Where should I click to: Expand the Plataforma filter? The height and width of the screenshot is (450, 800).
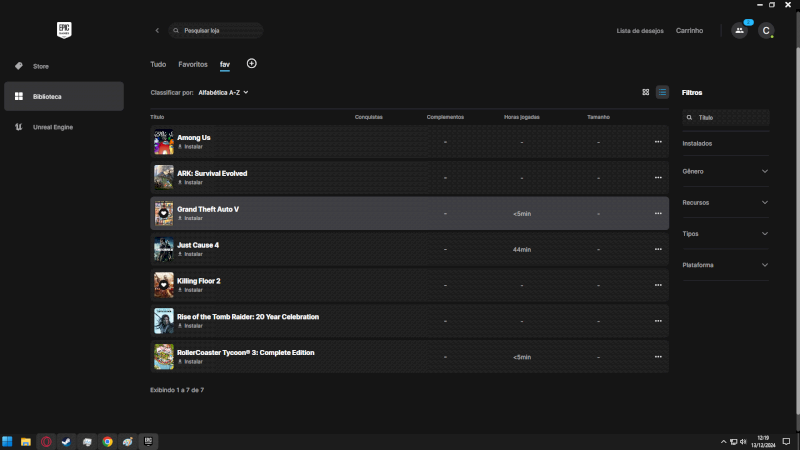(725, 265)
